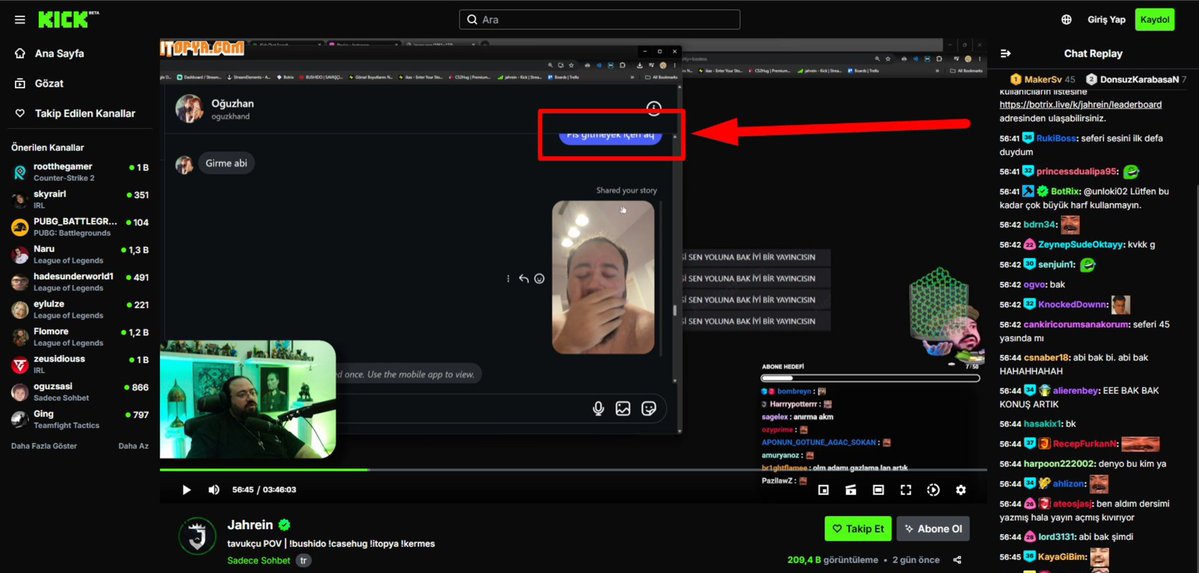Viewport: 1199px width, 573px height.
Task: Click RecepFurkanN username in chat
Action: click(x=1085, y=444)
